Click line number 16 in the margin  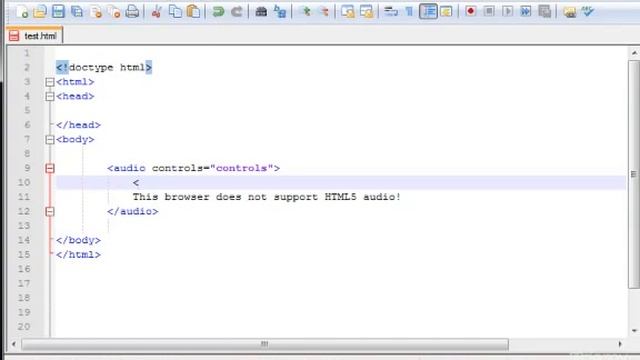click(x=24, y=269)
